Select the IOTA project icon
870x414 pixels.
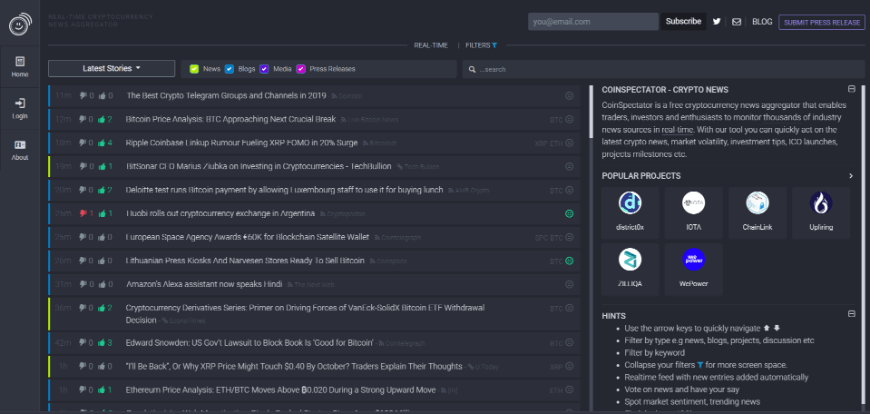(693, 204)
